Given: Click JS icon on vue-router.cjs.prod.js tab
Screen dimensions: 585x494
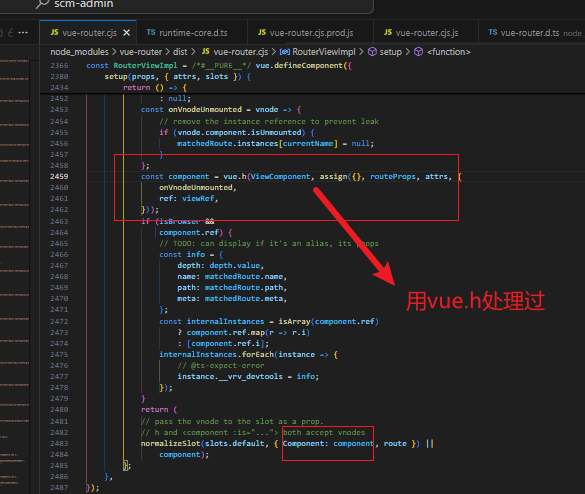Looking at the screenshot, I should click(262, 32).
